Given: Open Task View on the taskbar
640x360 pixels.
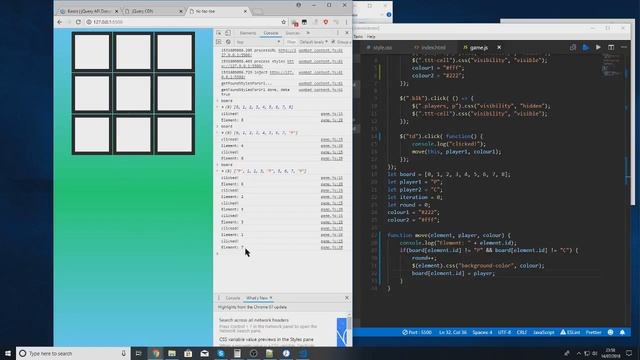Looking at the screenshot, I should (138, 353).
